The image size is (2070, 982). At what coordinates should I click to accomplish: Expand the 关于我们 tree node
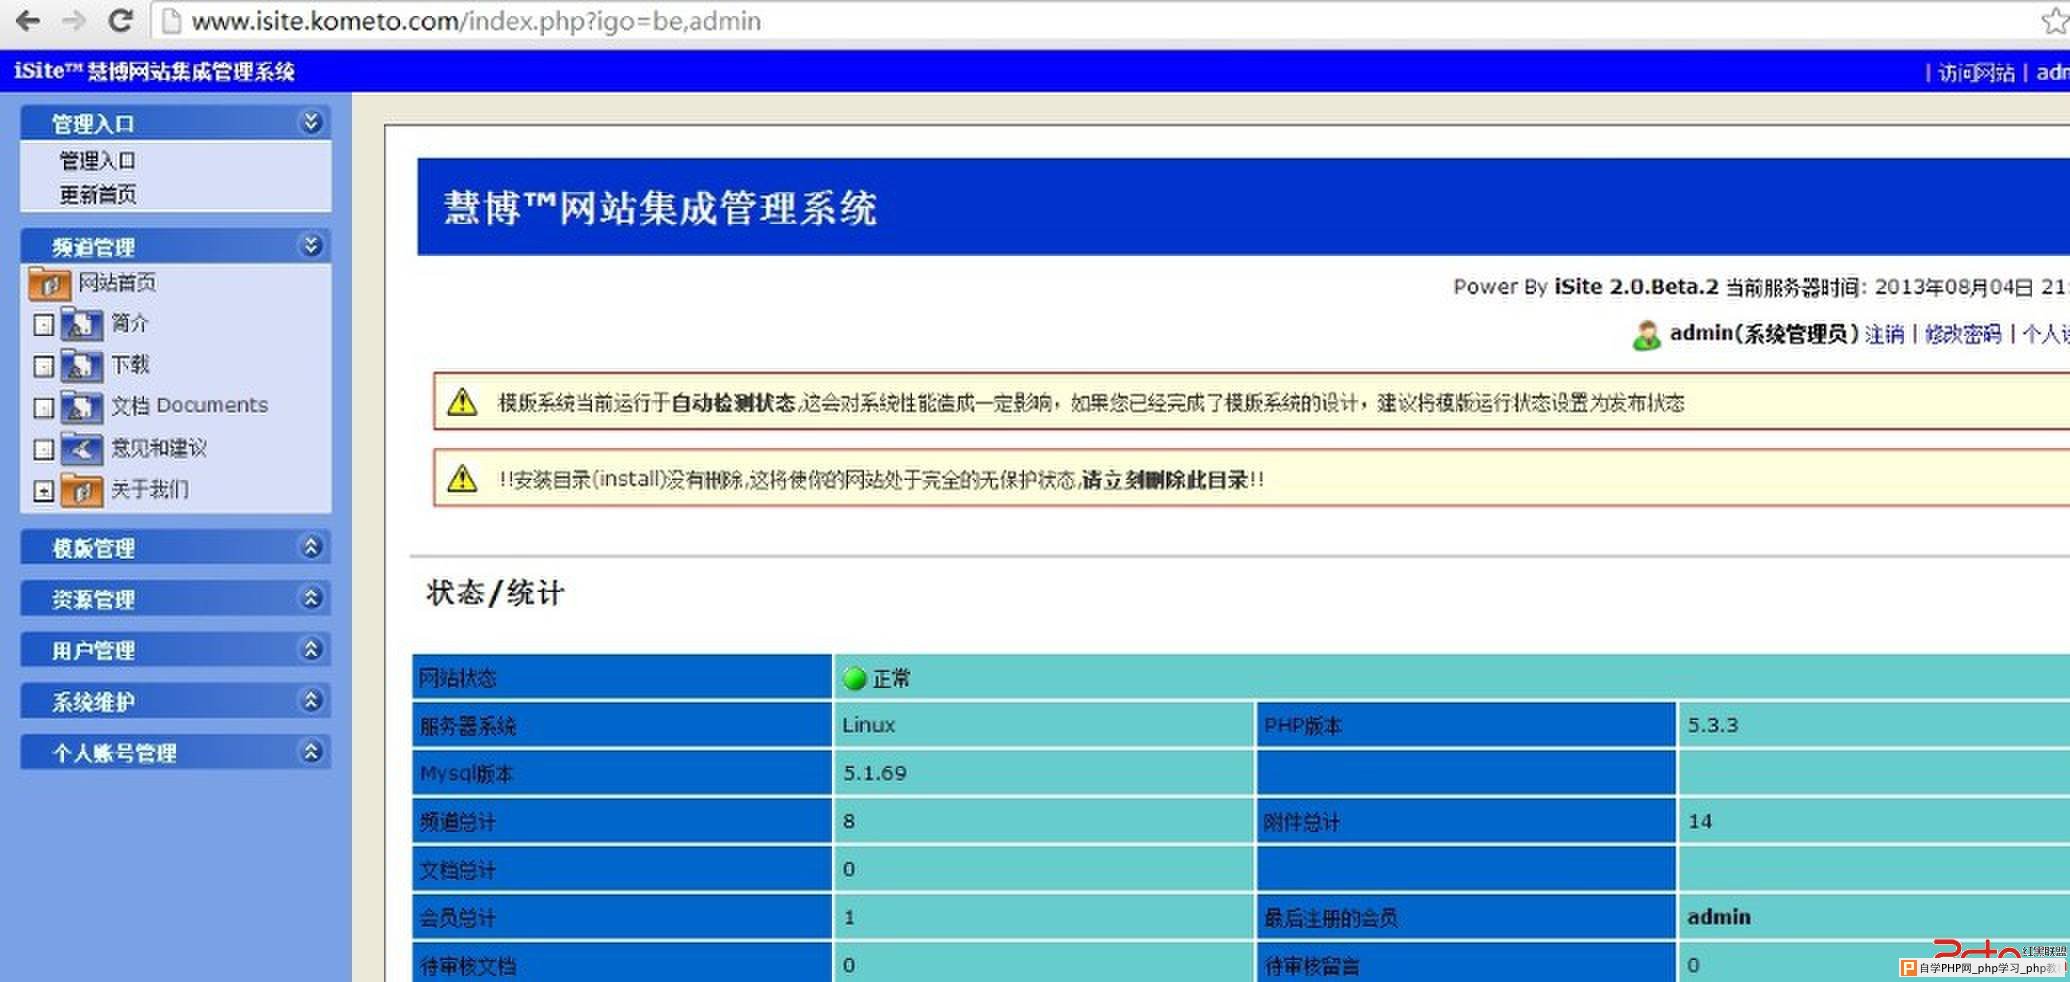pos(43,491)
